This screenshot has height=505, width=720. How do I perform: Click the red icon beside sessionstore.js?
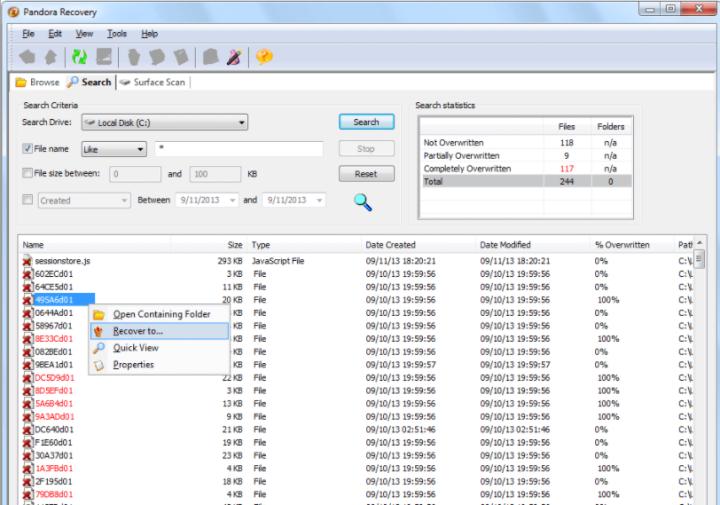click(x=27, y=261)
